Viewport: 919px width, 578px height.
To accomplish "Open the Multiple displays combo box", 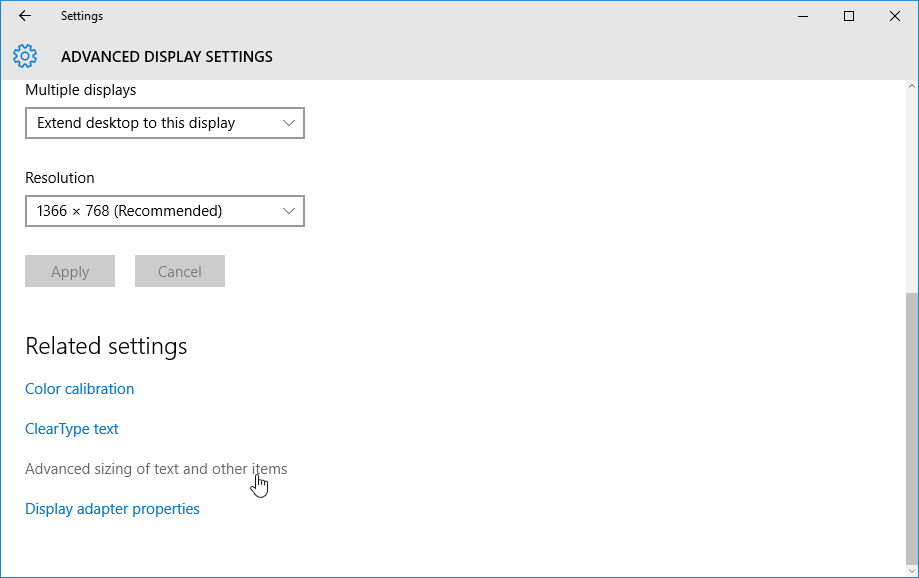I will pyautogui.click(x=165, y=123).
